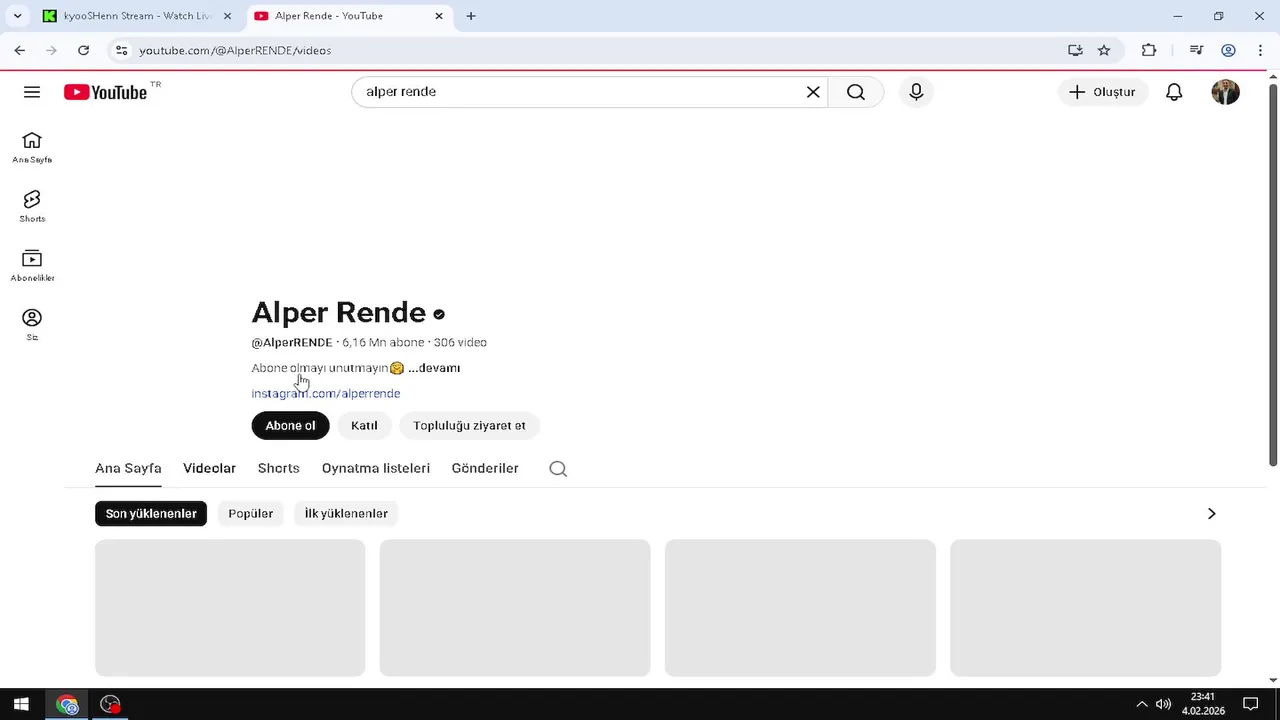Screen dimensions: 1280x720
Task: Open a new browser tab
Action: pos(471,16)
